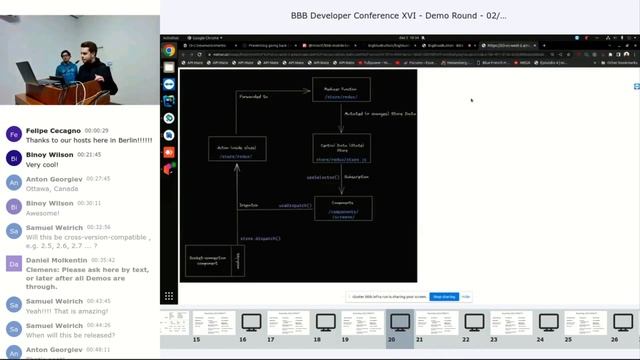
Task: Click Felipe Cecagno's chat avatar
Action: (x=14, y=134)
